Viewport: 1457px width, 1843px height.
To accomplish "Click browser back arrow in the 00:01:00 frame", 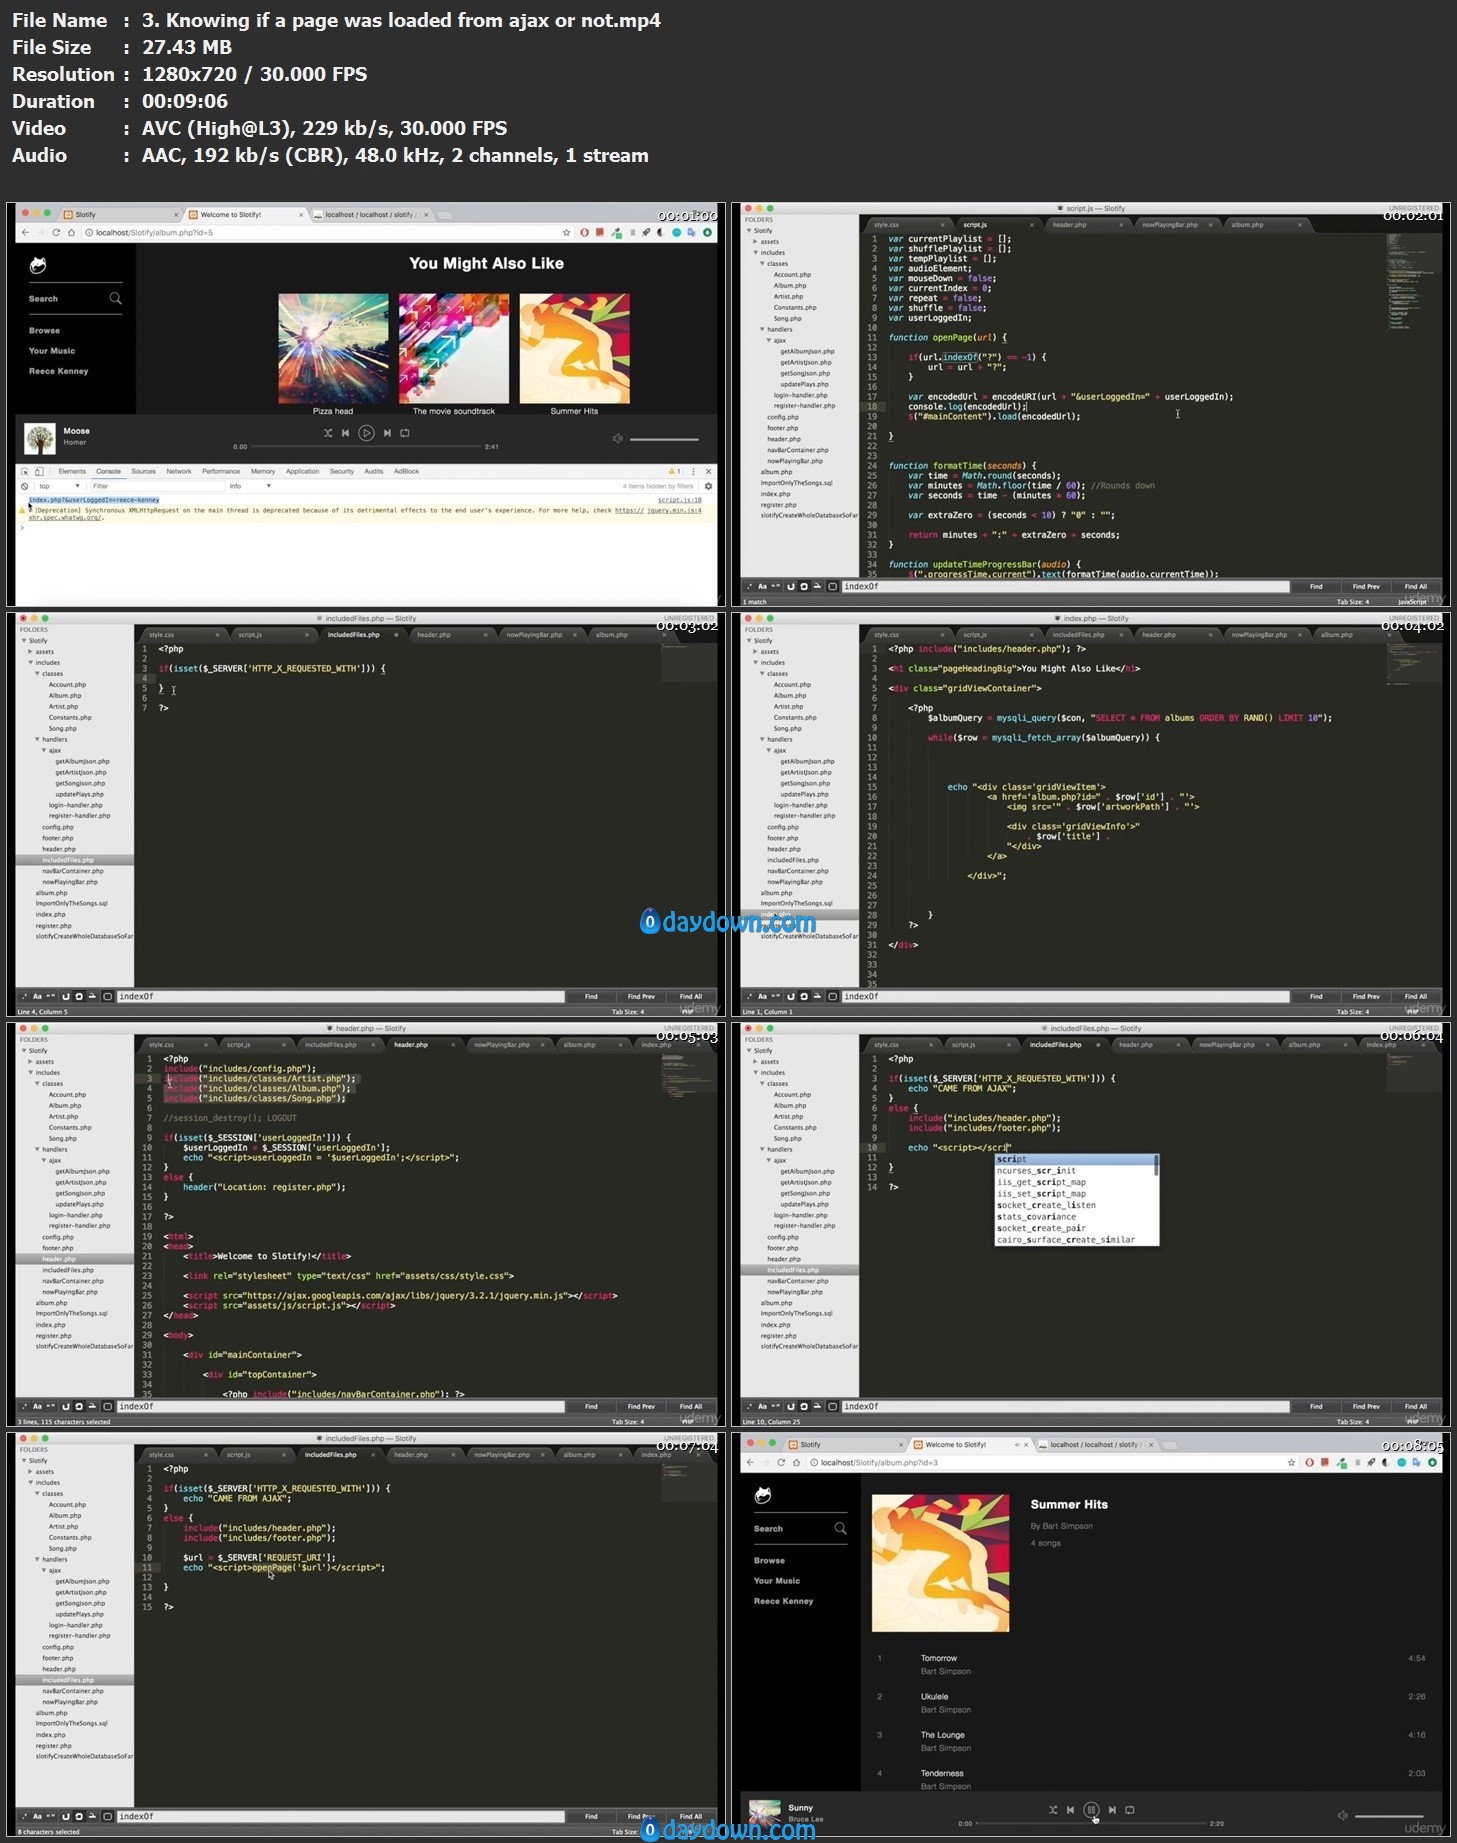I will pyautogui.click(x=25, y=232).
